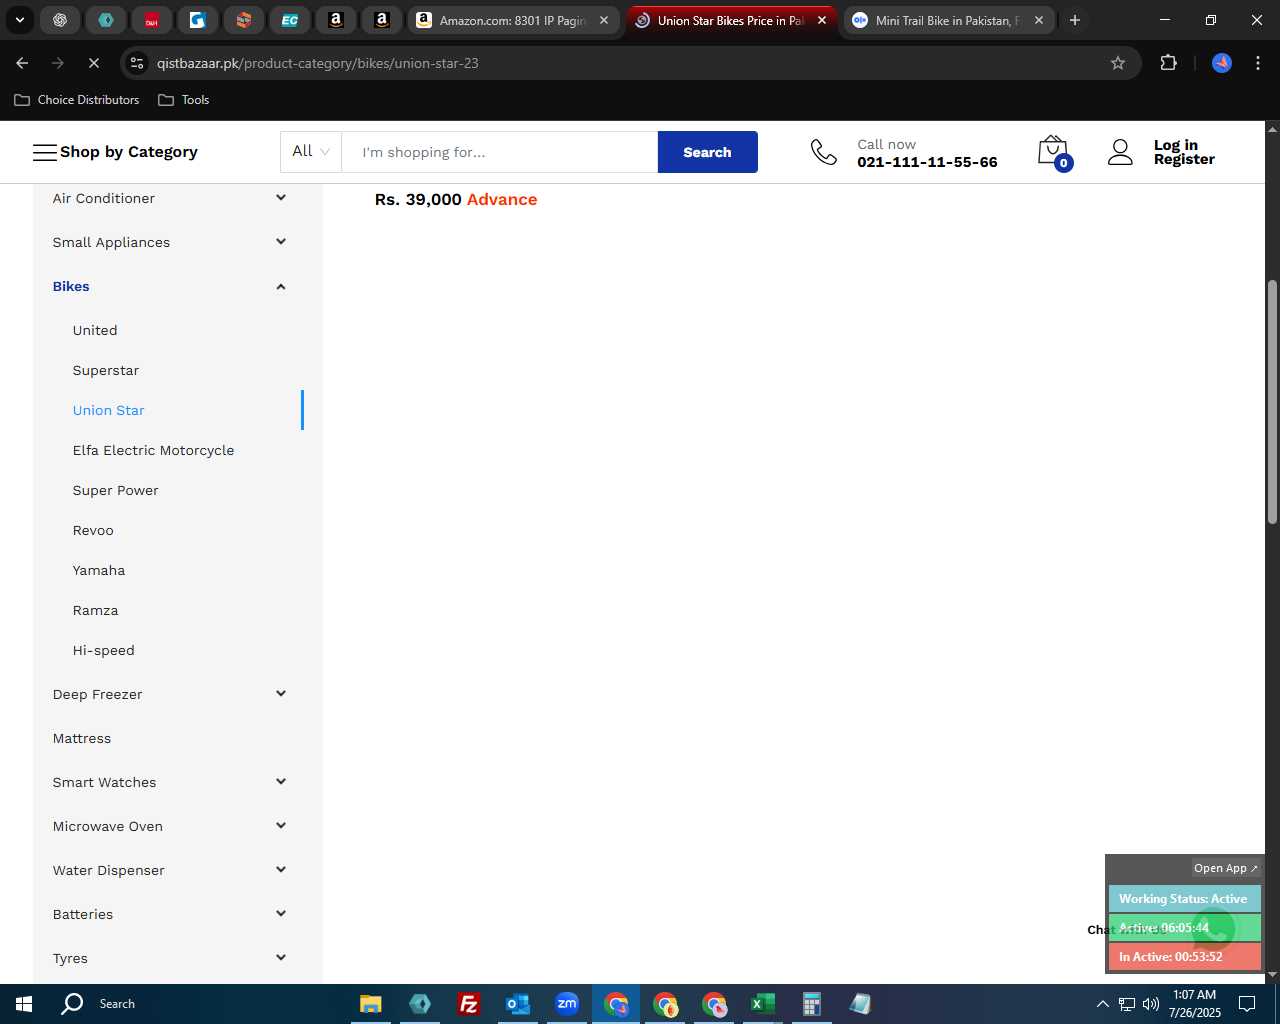Open Outlook from the taskbar

[x=517, y=1004]
